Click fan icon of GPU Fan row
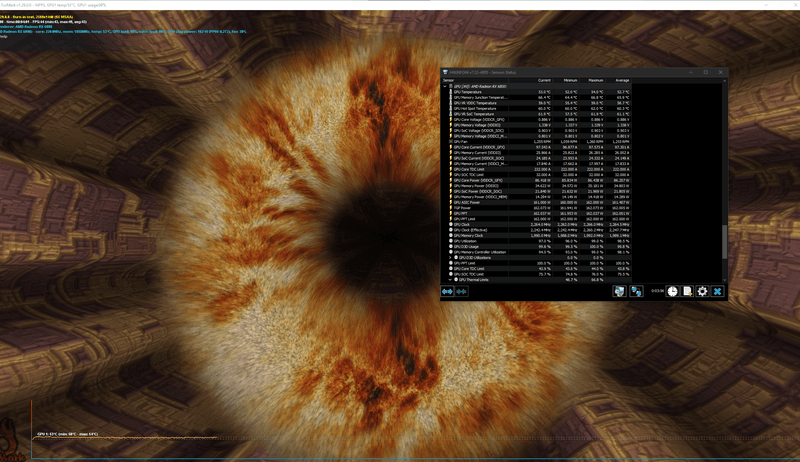The image size is (800, 462). click(451, 141)
